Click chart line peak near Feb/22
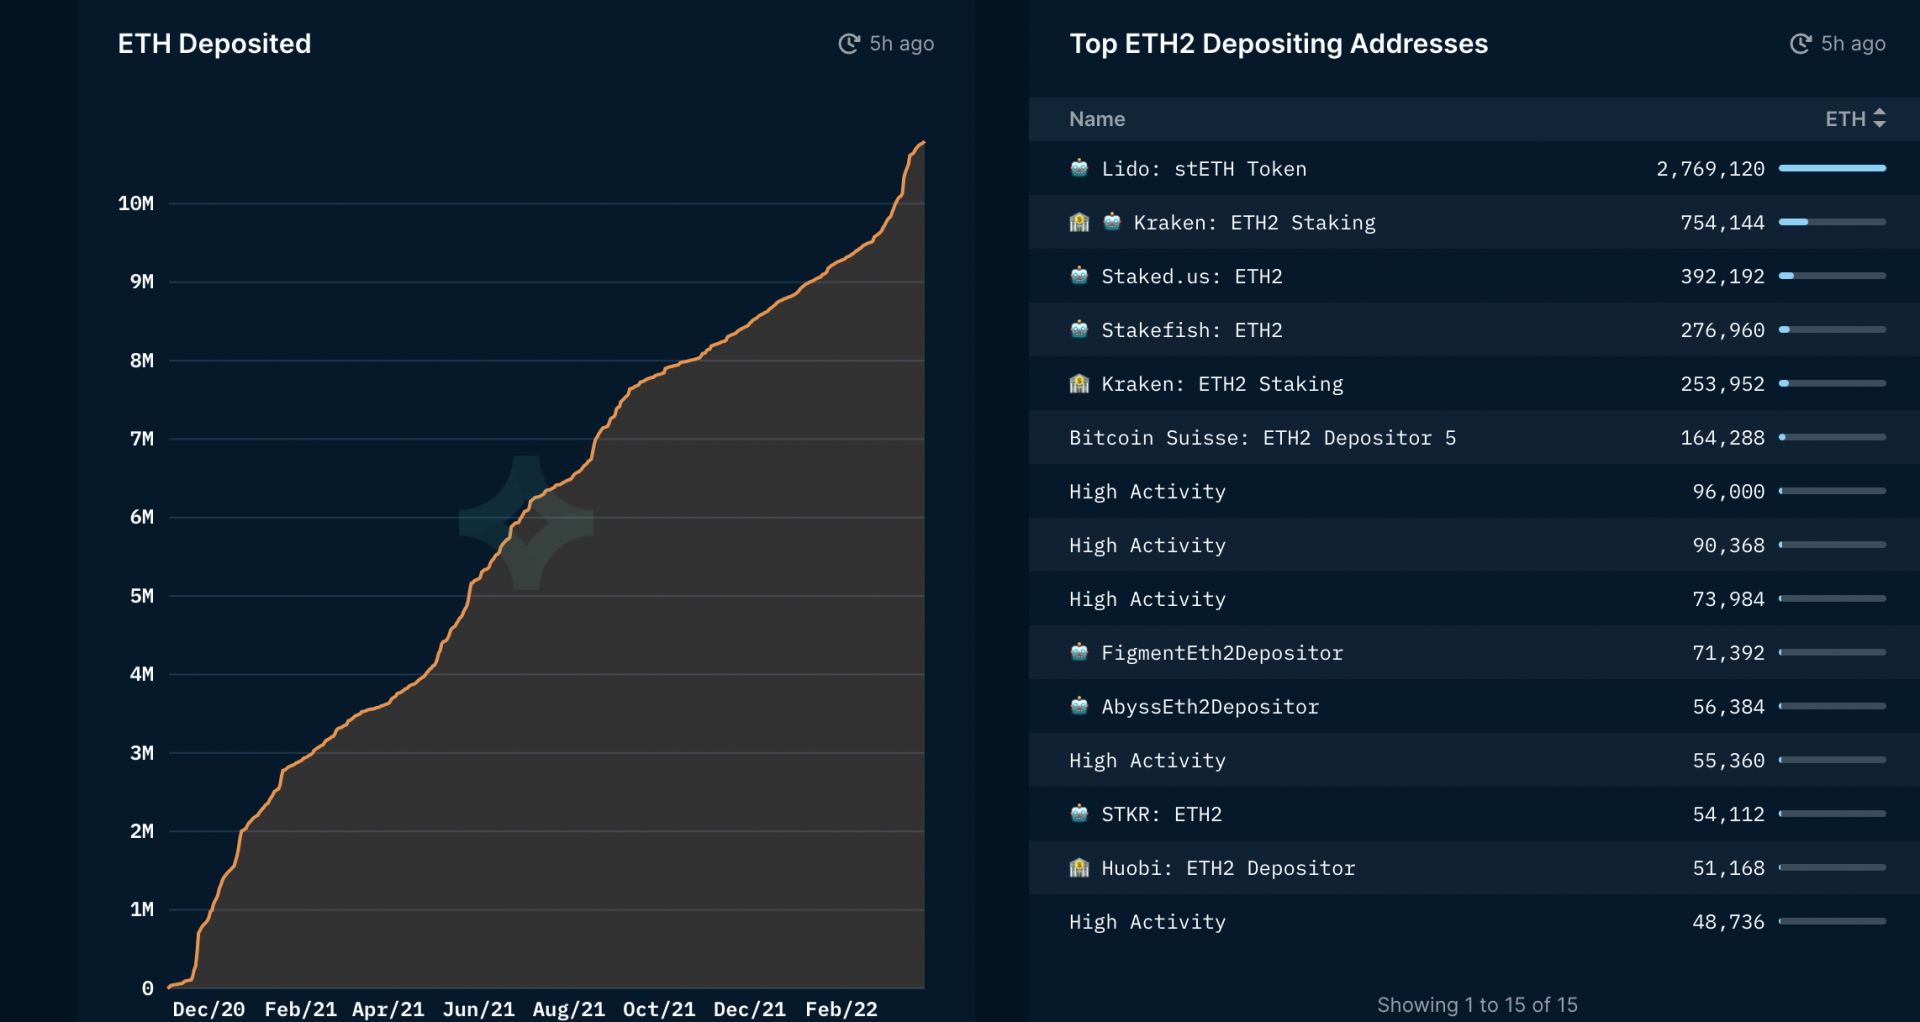1920x1022 pixels. pos(922,144)
